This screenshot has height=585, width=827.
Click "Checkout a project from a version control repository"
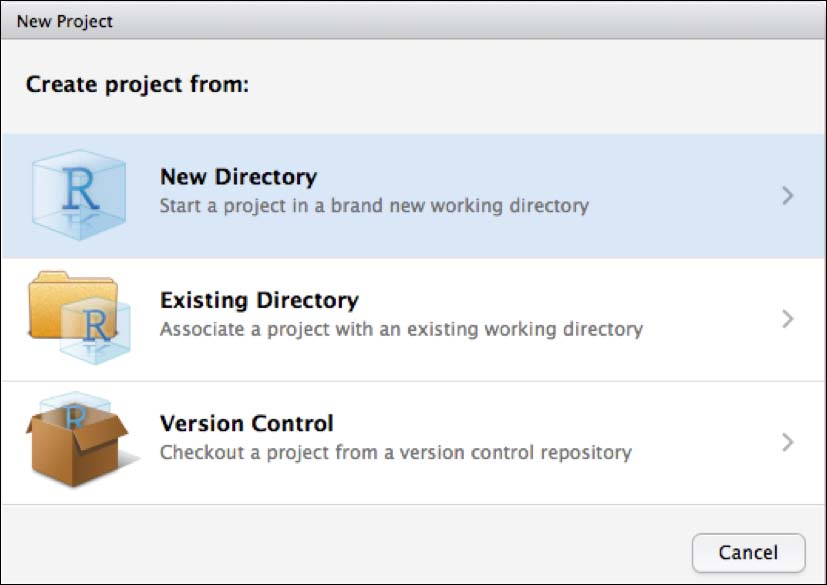coord(396,453)
